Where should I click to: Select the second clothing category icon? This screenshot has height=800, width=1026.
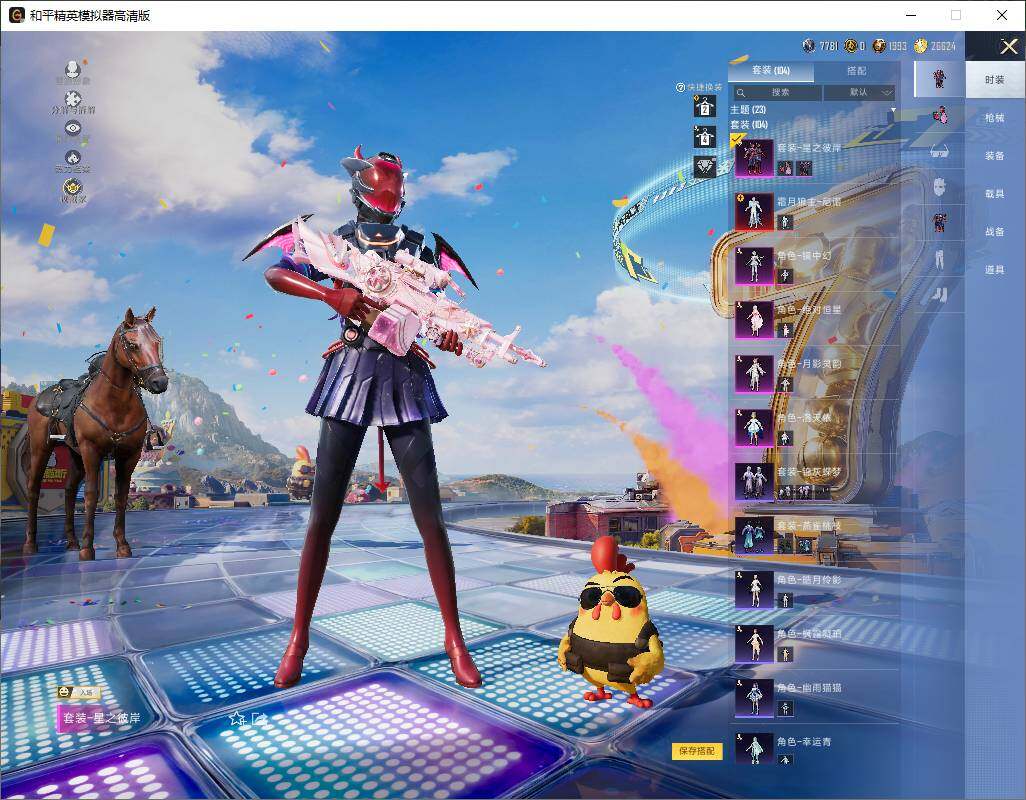[x=940, y=116]
